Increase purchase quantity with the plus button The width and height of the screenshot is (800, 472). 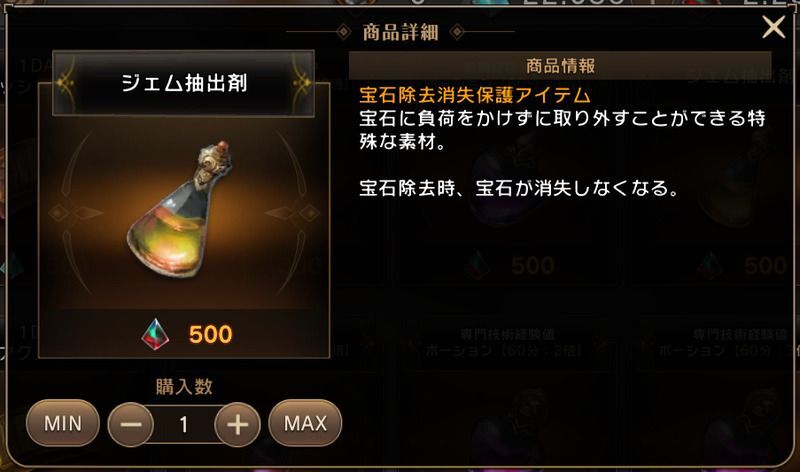click(237, 425)
